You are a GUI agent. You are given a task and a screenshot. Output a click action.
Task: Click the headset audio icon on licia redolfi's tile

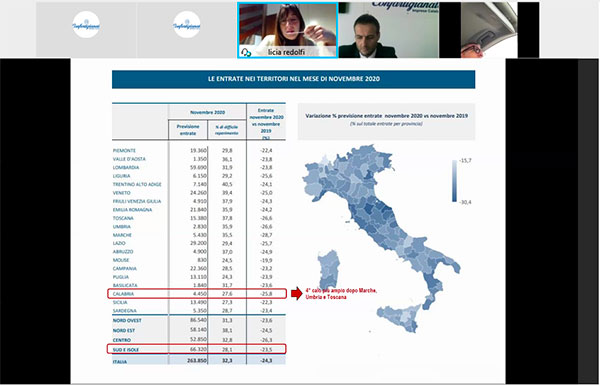(x=245, y=52)
